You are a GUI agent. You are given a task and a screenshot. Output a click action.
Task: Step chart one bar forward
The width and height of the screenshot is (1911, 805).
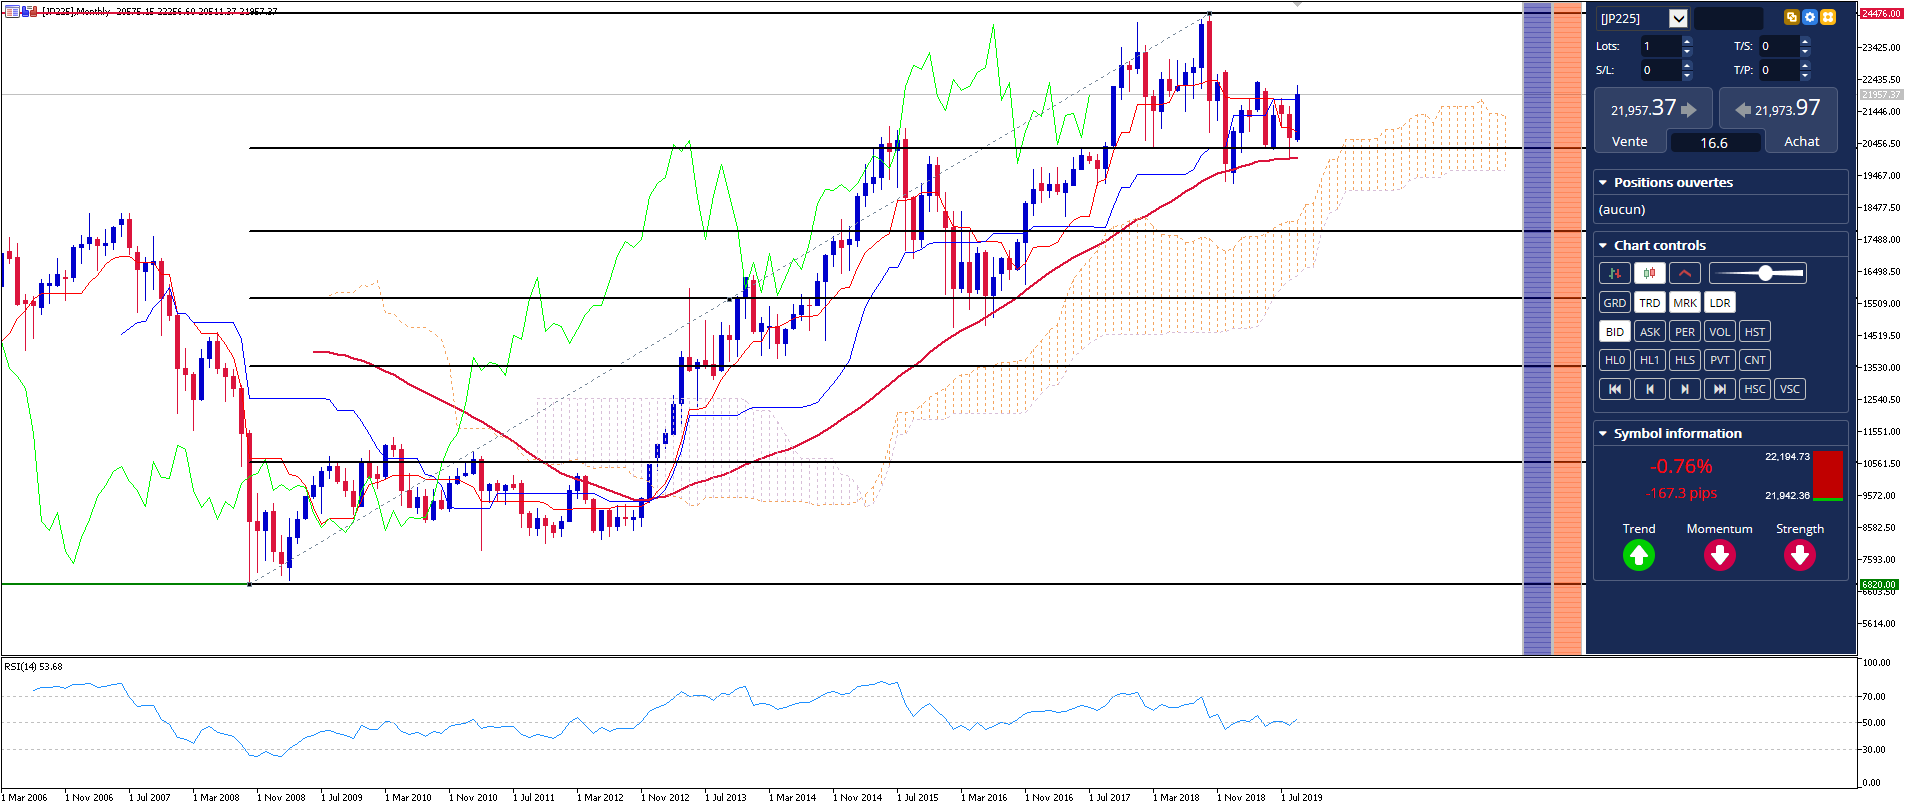point(1684,389)
